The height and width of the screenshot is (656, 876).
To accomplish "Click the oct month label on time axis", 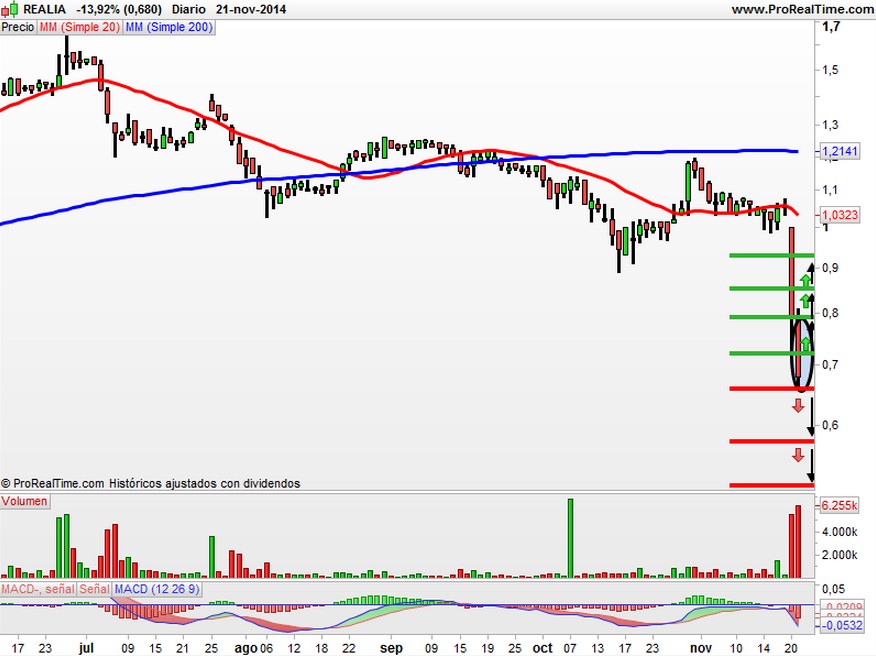I will (542, 648).
